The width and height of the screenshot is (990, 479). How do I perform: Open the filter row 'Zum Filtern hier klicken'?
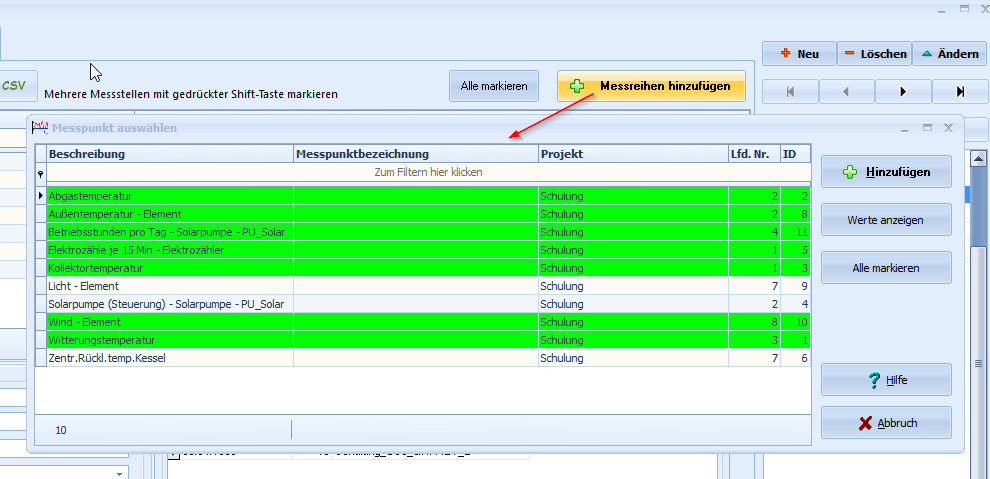coord(428,172)
